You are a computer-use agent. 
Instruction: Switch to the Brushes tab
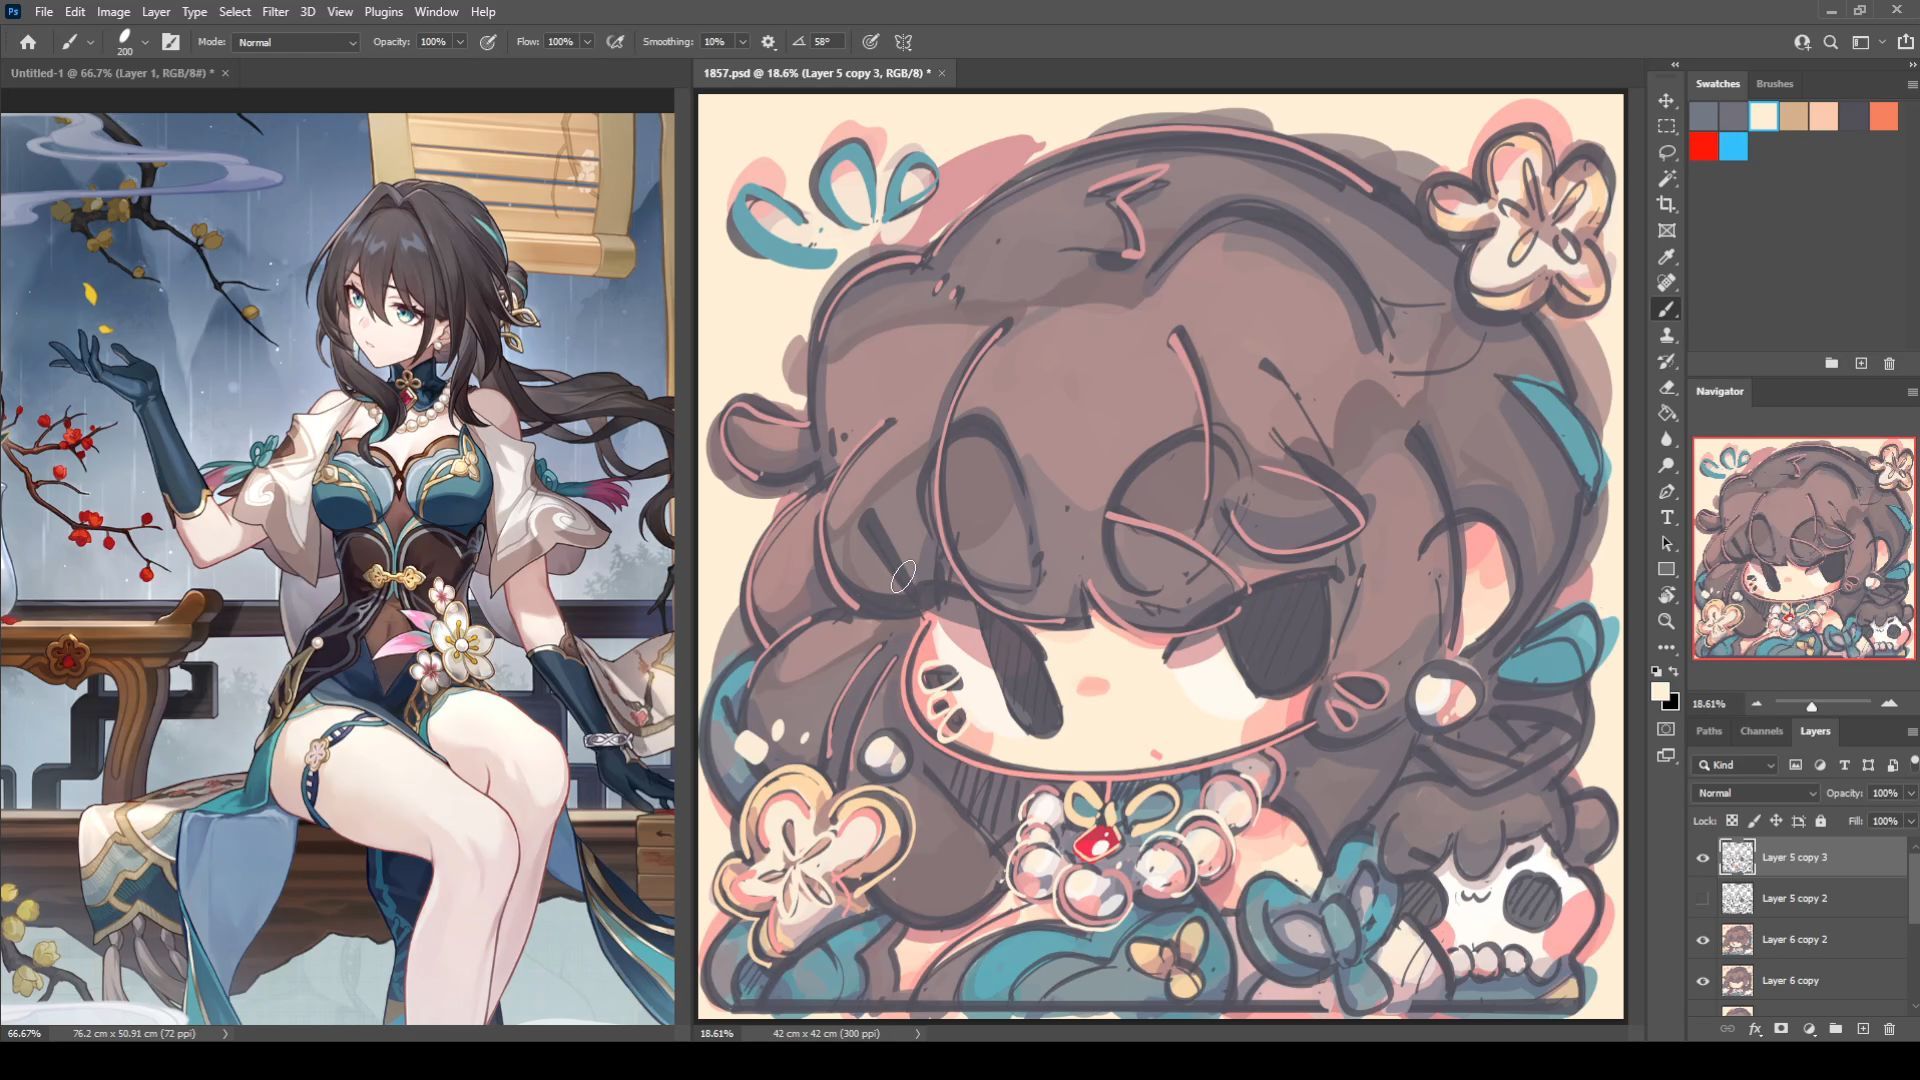pyautogui.click(x=1774, y=84)
